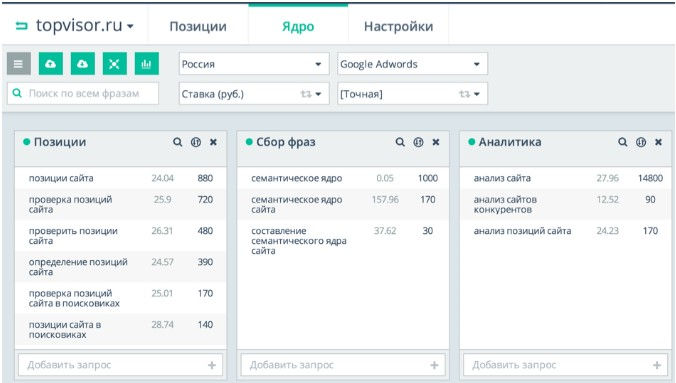Click the 24.04 bid value
Image resolution: width=676 pixels, height=383 pixels.
pos(162,178)
